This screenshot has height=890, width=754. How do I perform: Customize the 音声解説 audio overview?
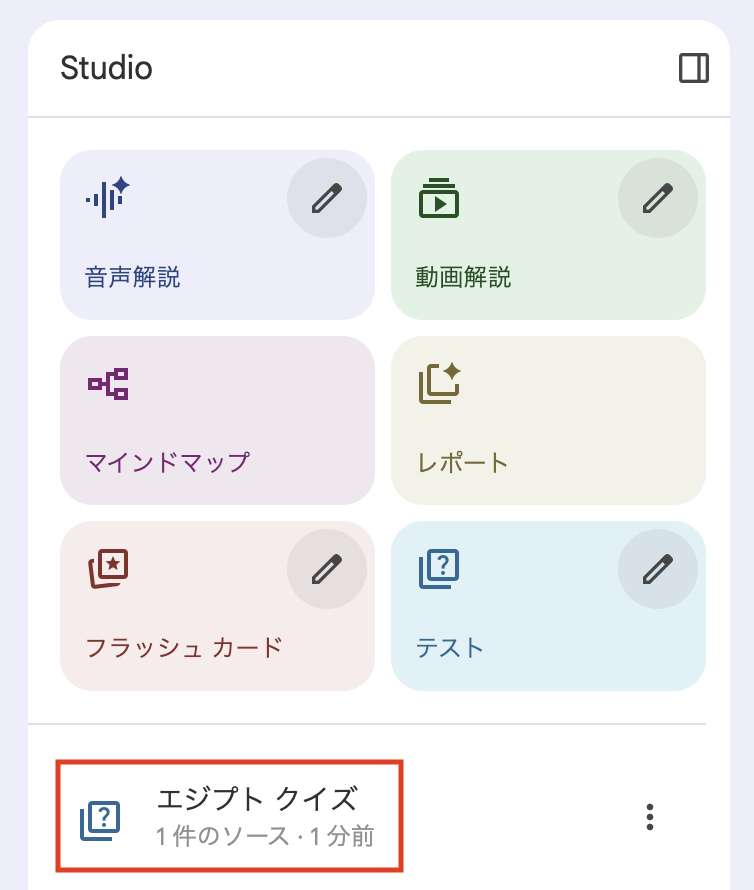coord(326,199)
